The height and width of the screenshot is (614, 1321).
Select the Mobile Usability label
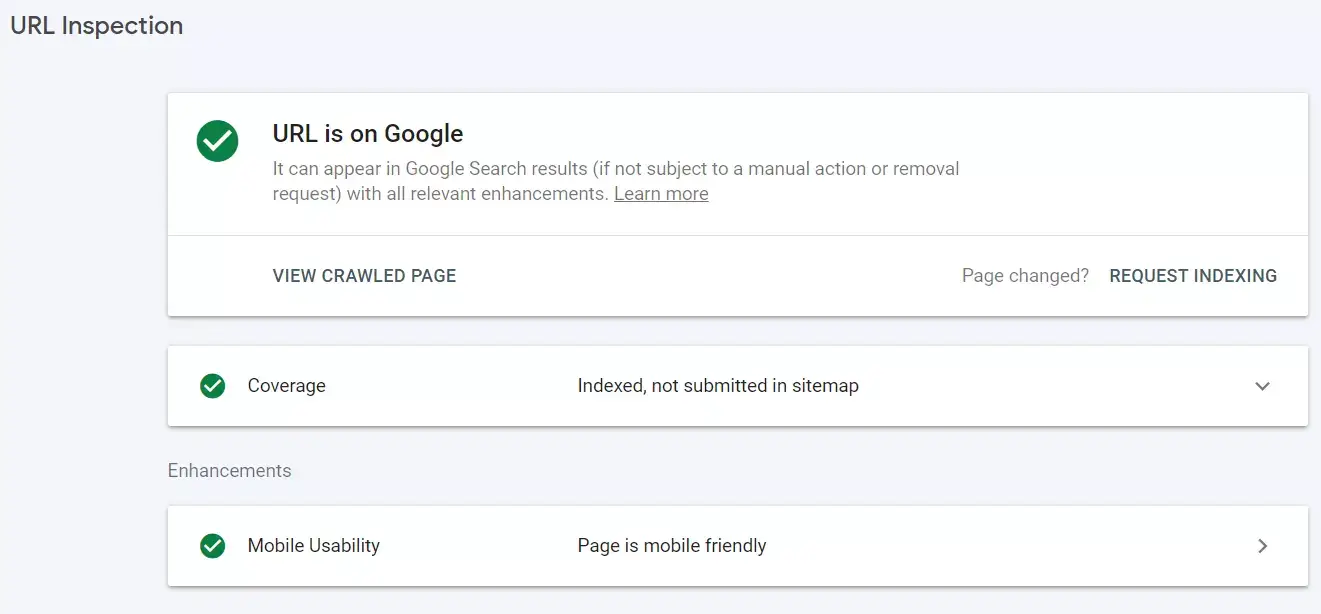pos(314,546)
